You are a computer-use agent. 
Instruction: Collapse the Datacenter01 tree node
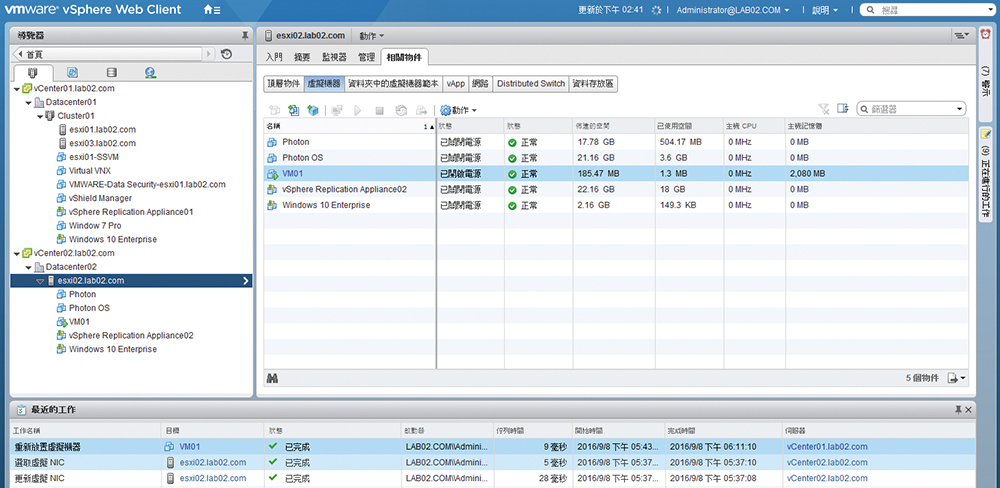pyautogui.click(x=29, y=102)
